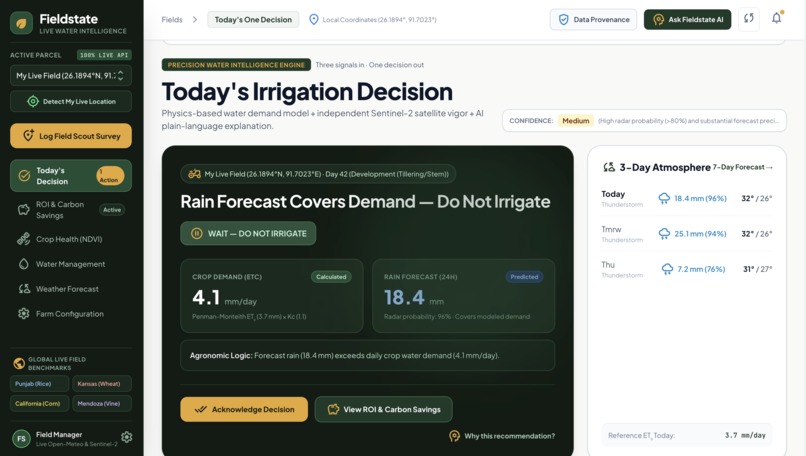The height and width of the screenshot is (456, 806).
Task: Select the California (Corn) benchmark
Action: [40, 403]
